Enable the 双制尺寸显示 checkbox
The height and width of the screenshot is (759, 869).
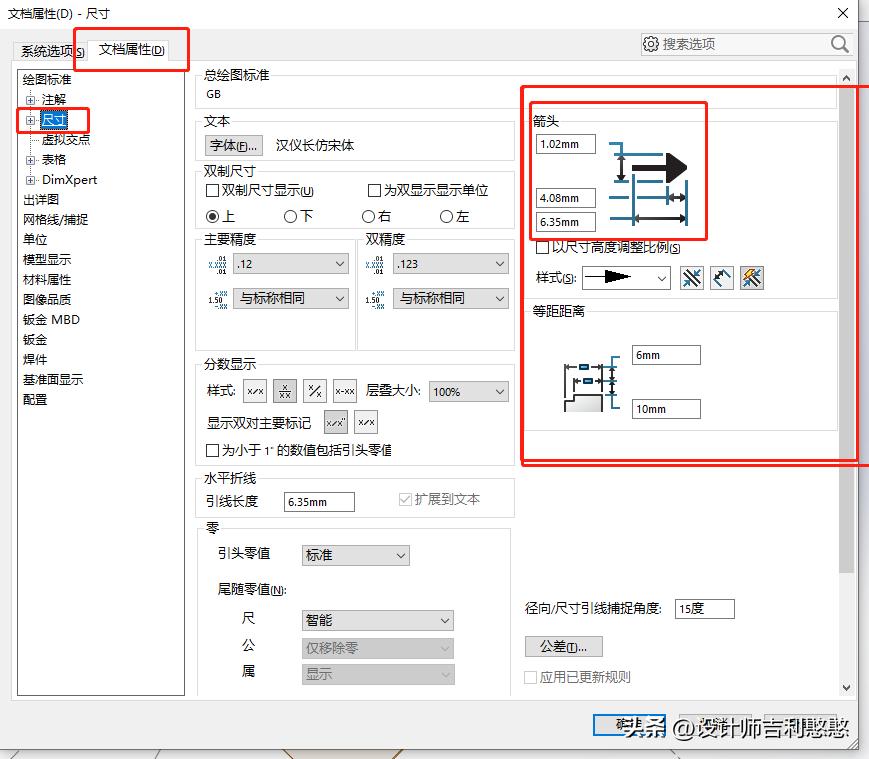click(x=211, y=191)
